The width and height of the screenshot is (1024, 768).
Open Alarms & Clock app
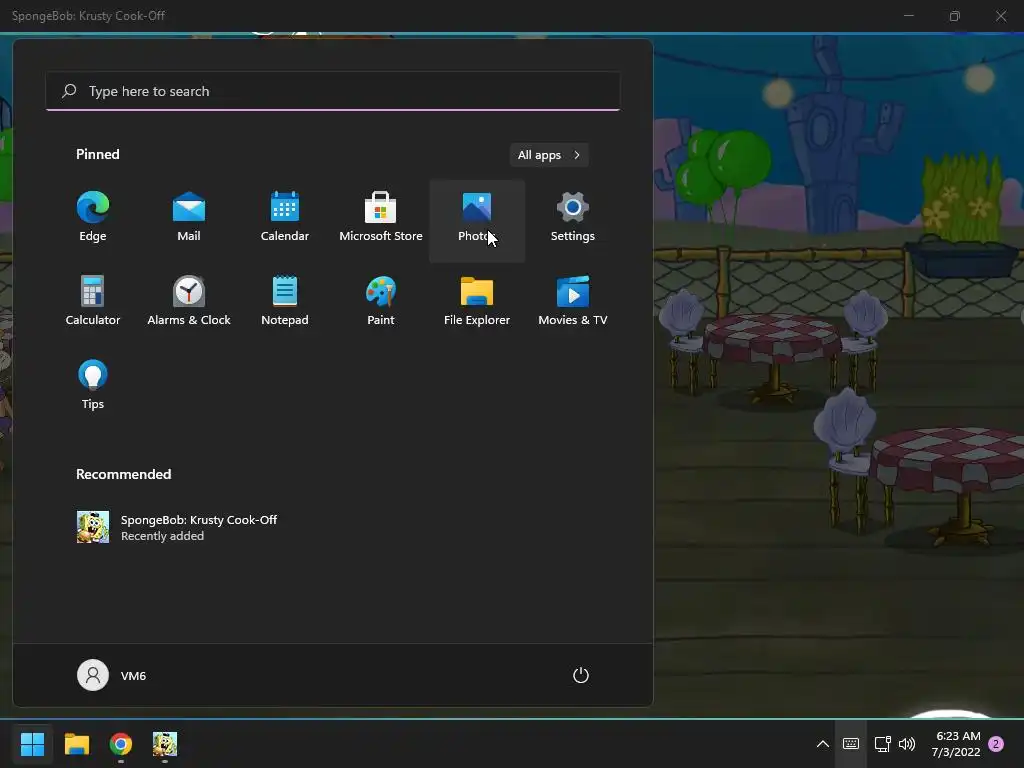tap(189, 302)
